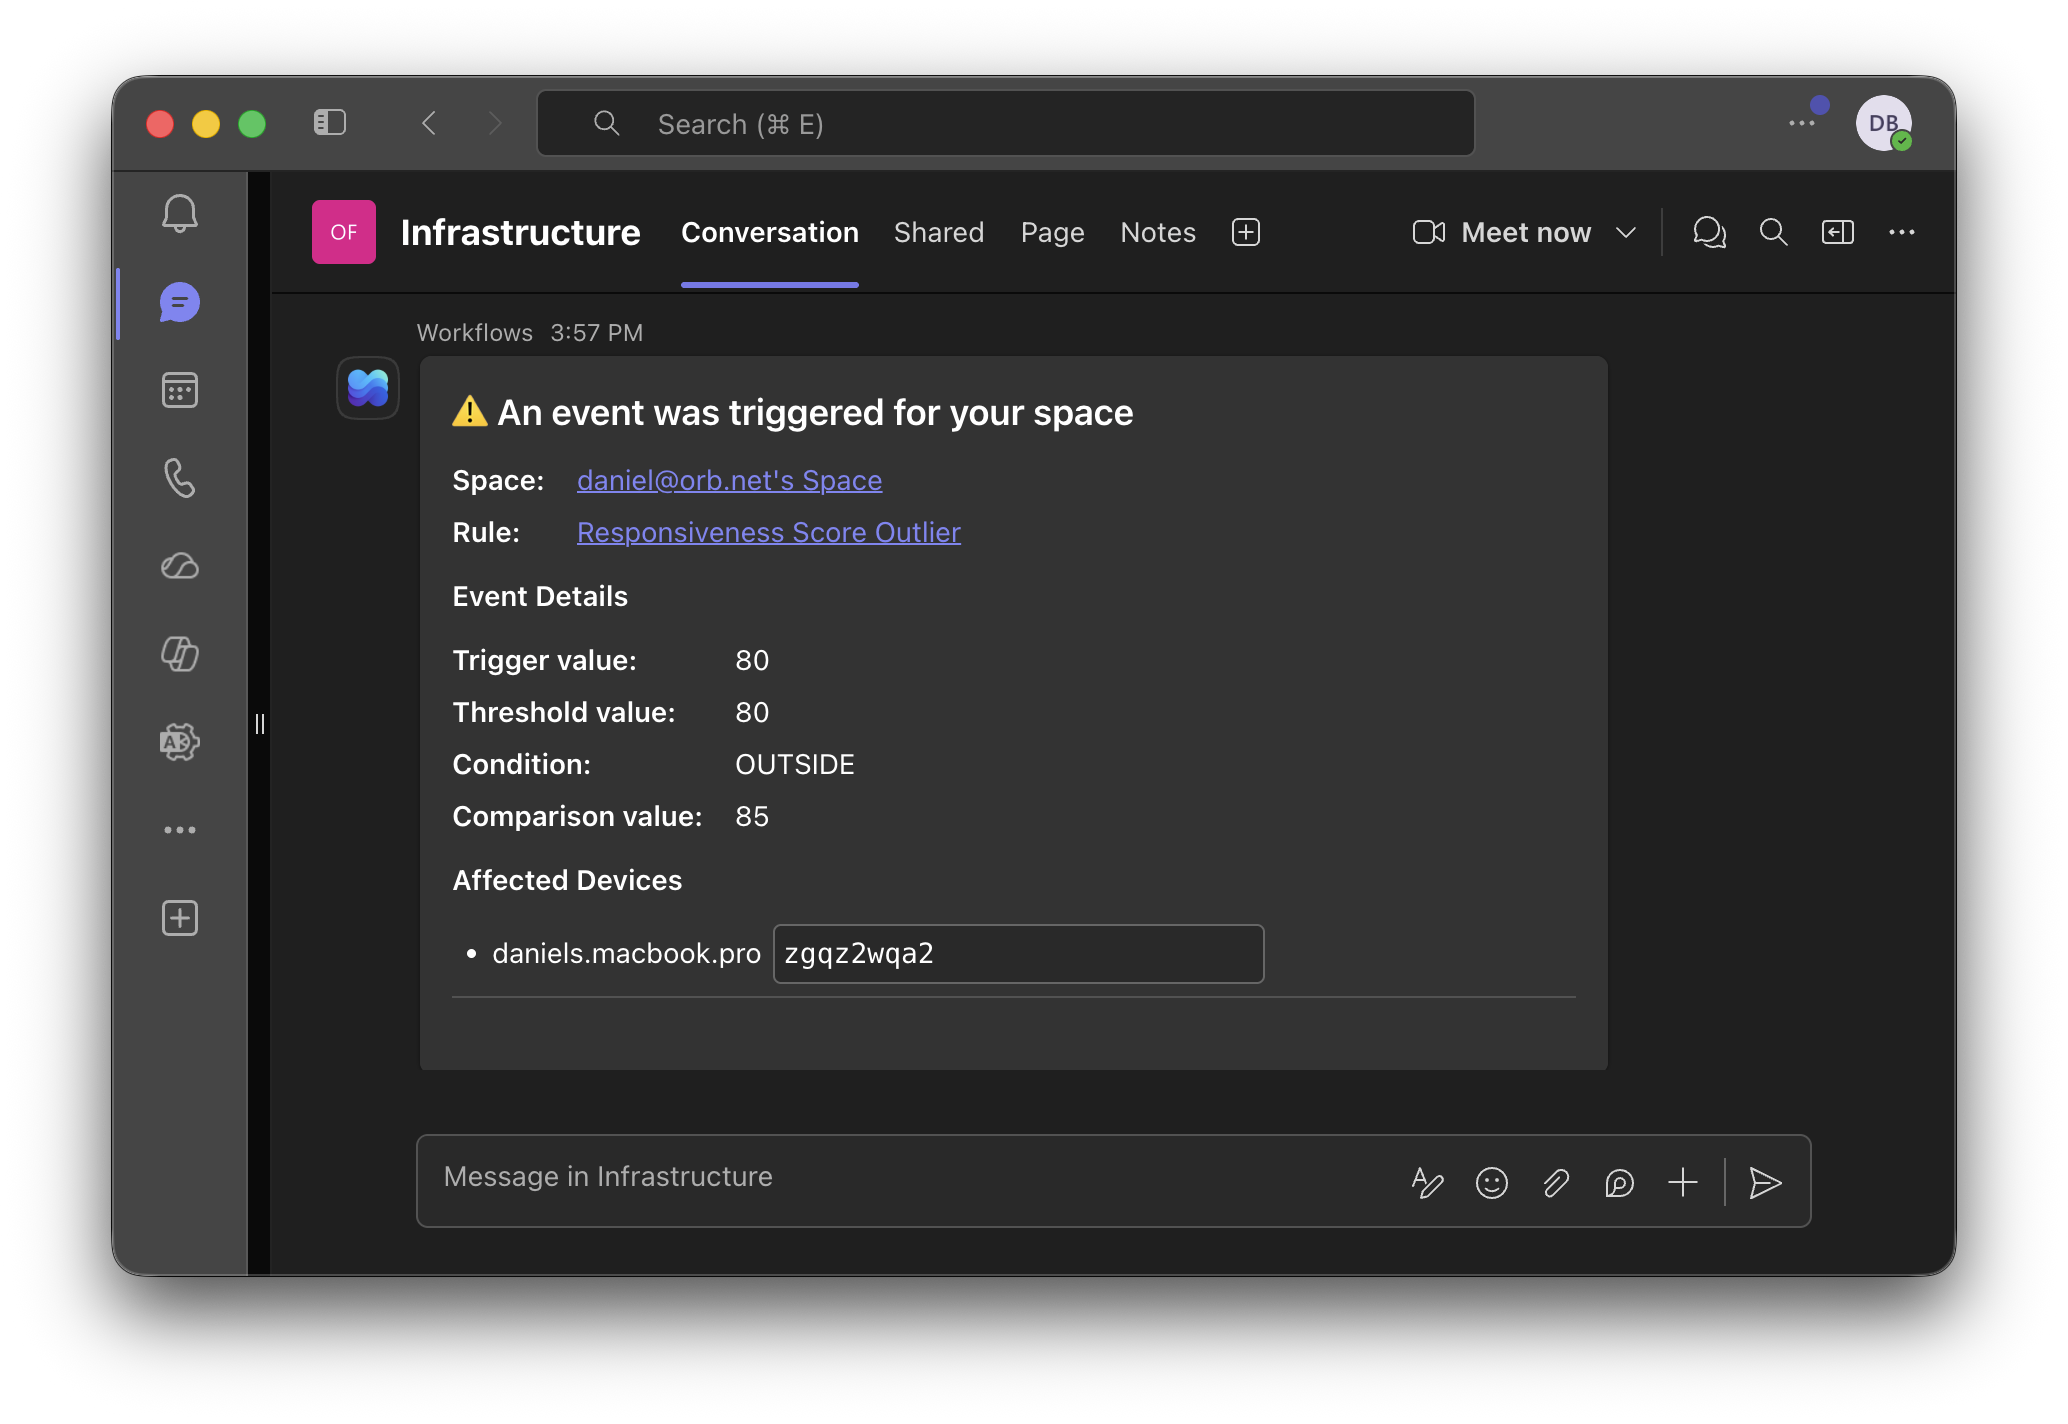2068x1424 pixels.
Task: Click the OF Infrastructure channel avatar
Action: click(x=344, y=232)
